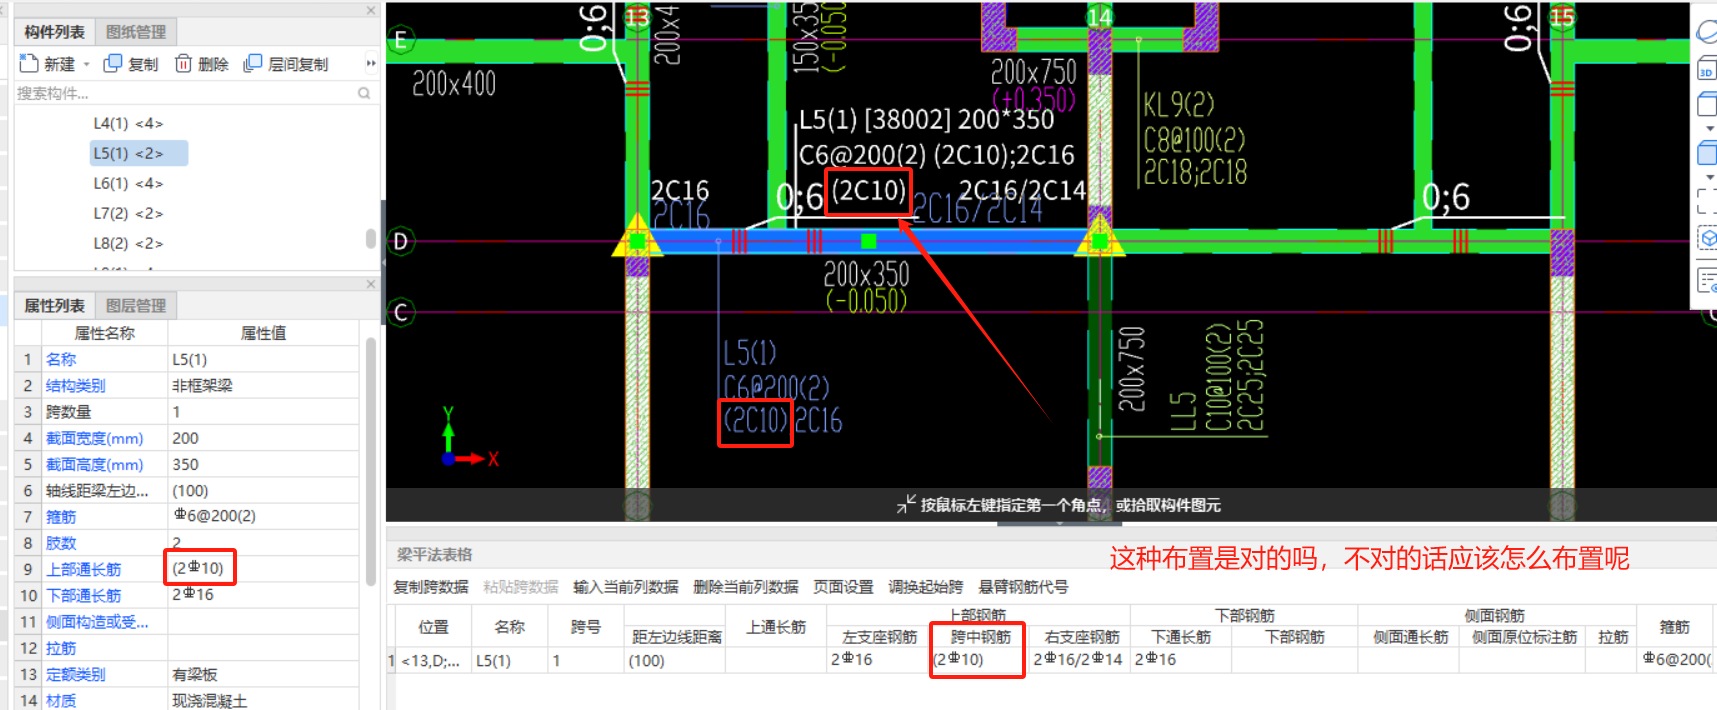
Task: Click 页面设置 button
Action: point(843,587)
